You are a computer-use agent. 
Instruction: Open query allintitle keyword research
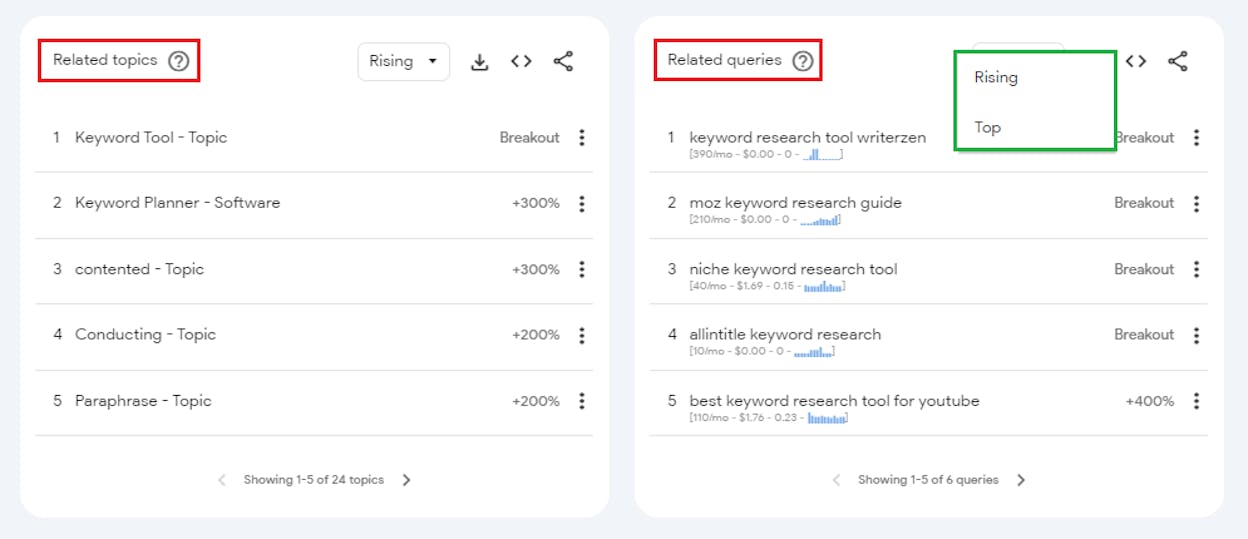785,335
